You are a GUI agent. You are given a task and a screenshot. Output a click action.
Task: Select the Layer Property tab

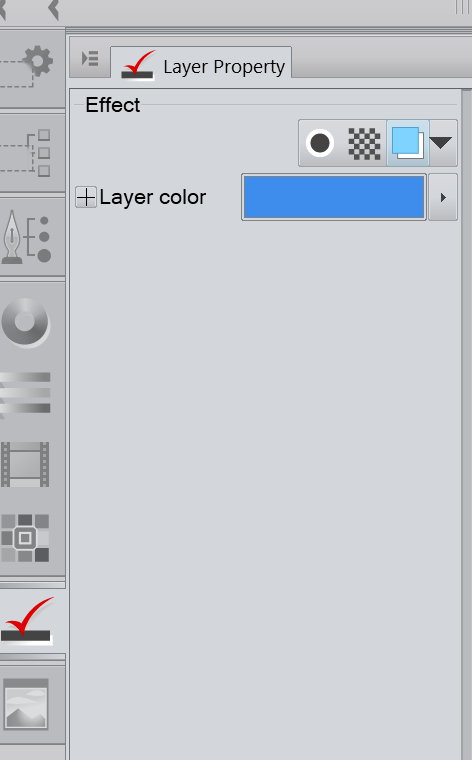click(x=202, y=64)
